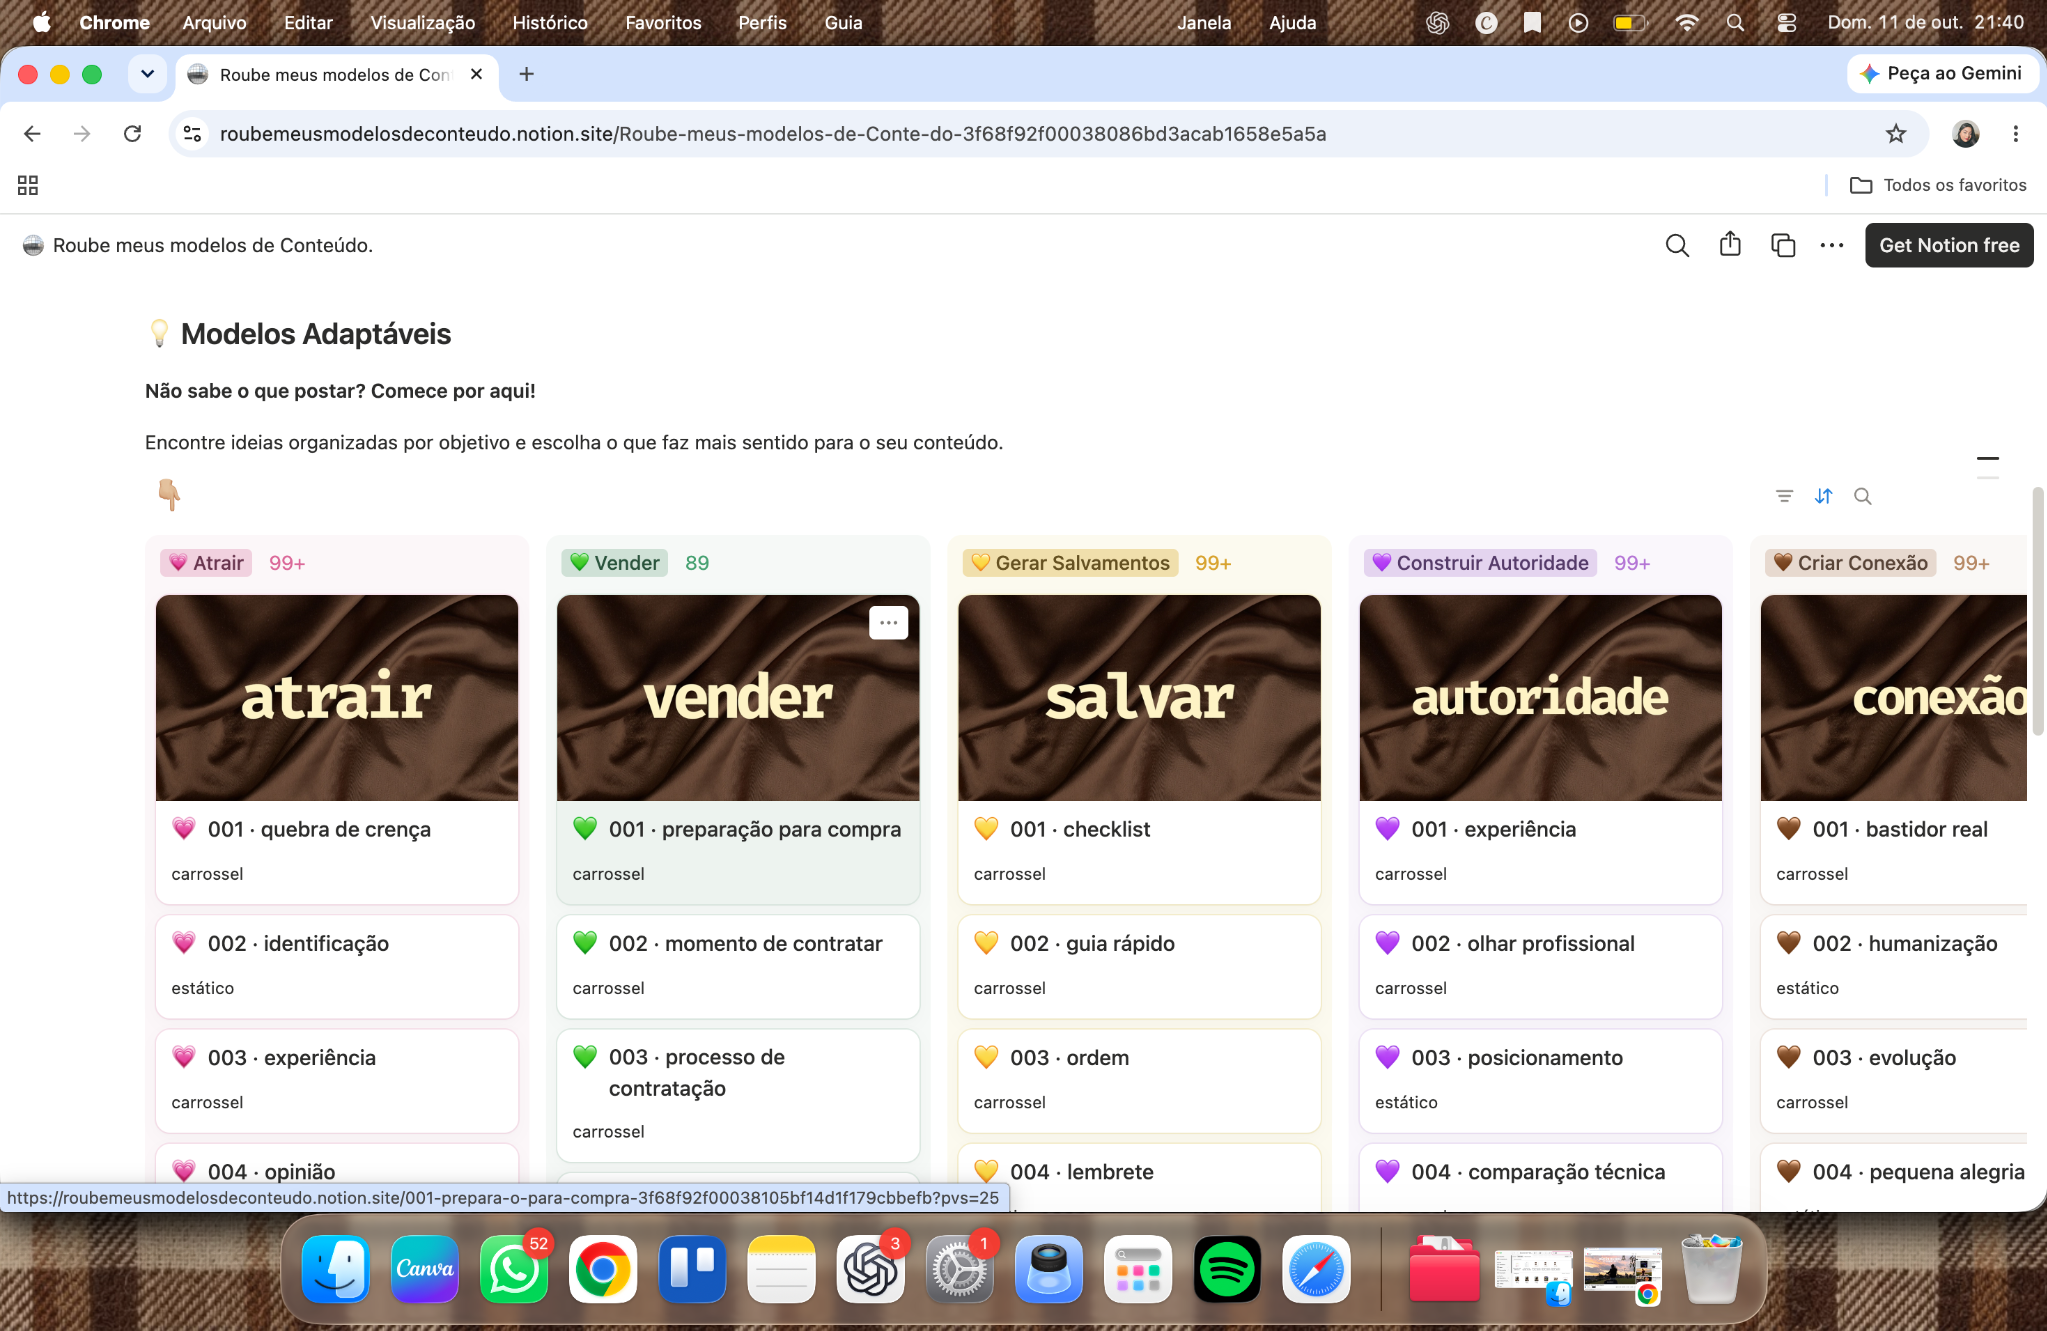
Task: Click the Notion share page icon
Action: [1730, 244]
